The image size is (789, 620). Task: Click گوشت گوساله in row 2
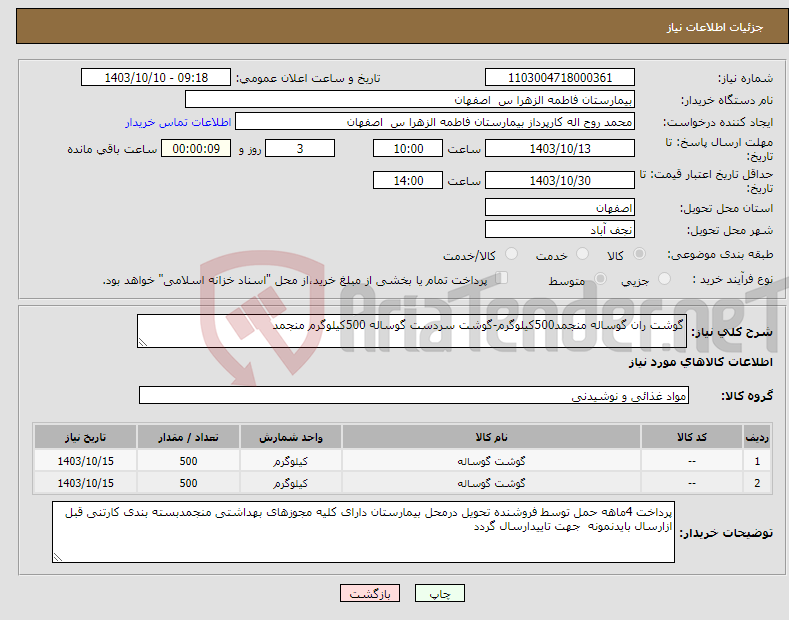tap(491, 483)
